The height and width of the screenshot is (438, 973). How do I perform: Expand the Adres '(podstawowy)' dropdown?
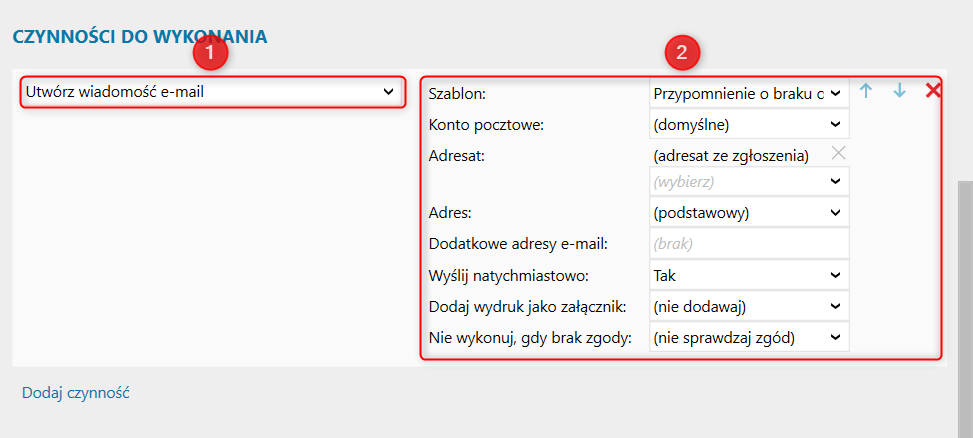[748, 212]
